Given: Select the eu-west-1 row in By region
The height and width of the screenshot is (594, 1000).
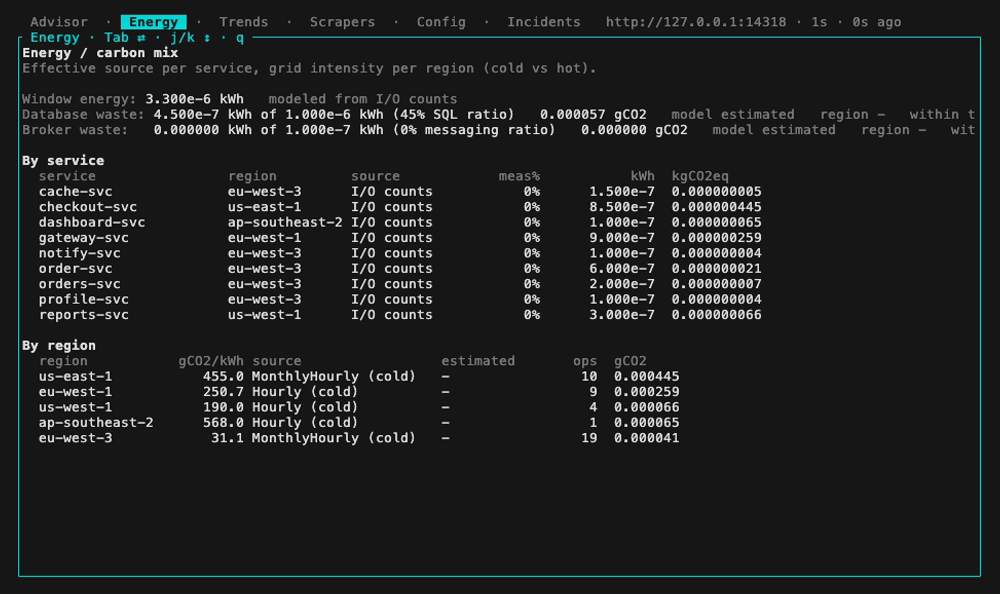Looking at the screenshot, I should [359, 392].
